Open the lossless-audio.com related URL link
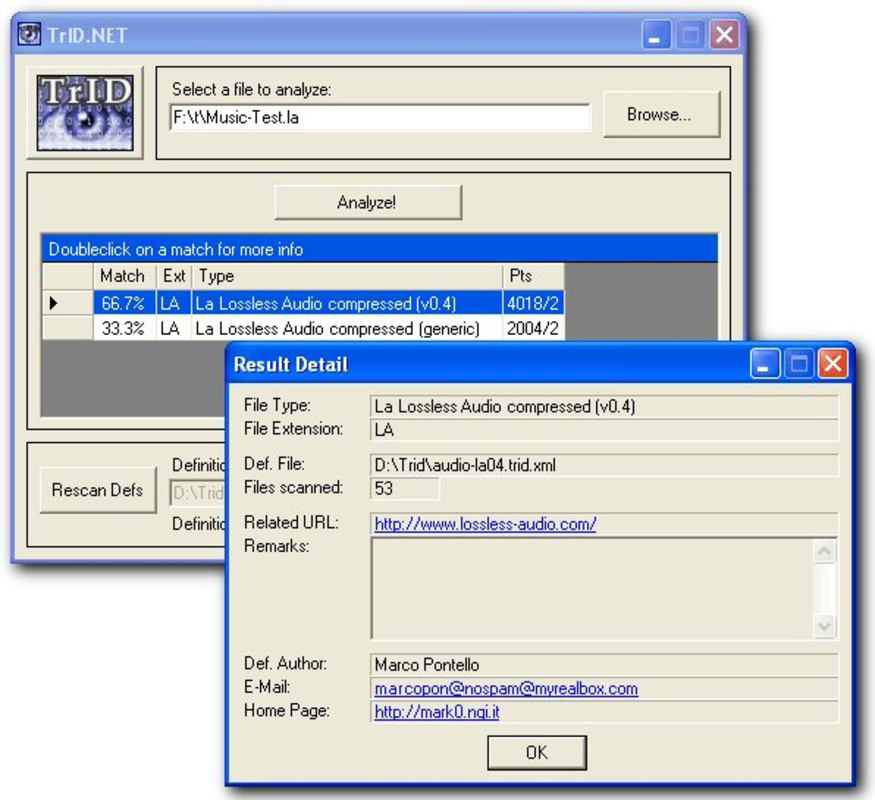 click(x=485, y=524)
